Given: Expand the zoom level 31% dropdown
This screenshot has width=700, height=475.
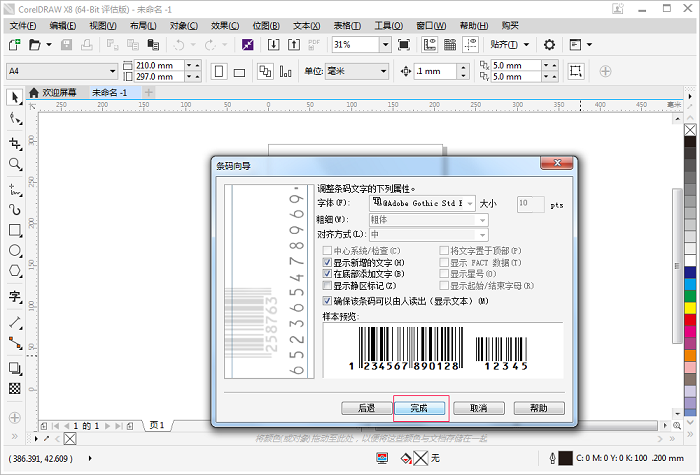Looking at the screenshot, I should tap(384, 45).
